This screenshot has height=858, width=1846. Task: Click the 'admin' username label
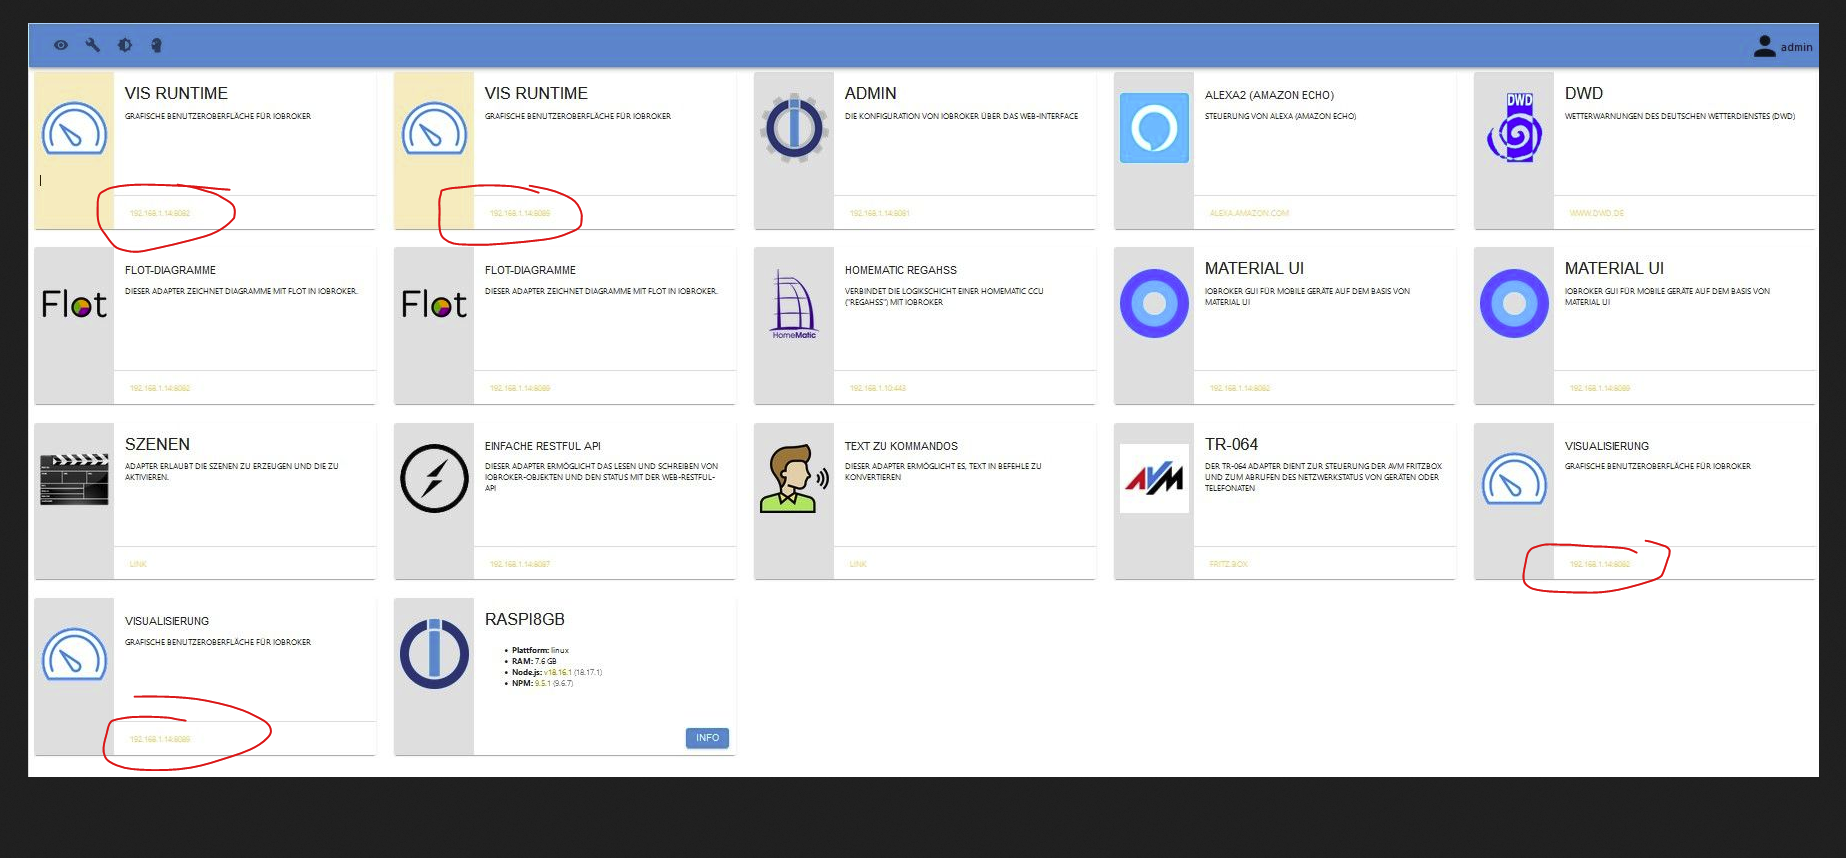tap(1796, 47)
